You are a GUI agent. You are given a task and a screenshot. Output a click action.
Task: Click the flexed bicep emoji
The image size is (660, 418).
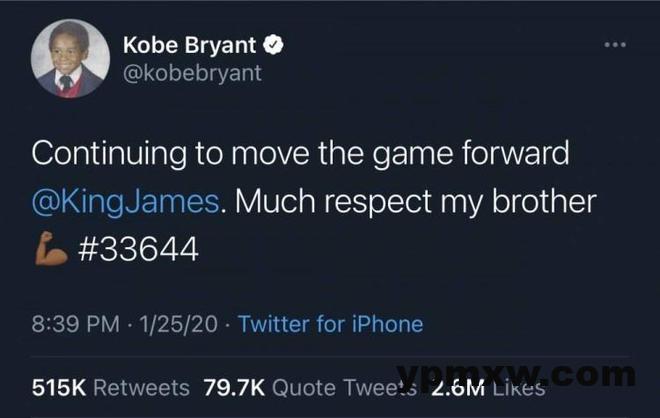click(x=51, y=248)
